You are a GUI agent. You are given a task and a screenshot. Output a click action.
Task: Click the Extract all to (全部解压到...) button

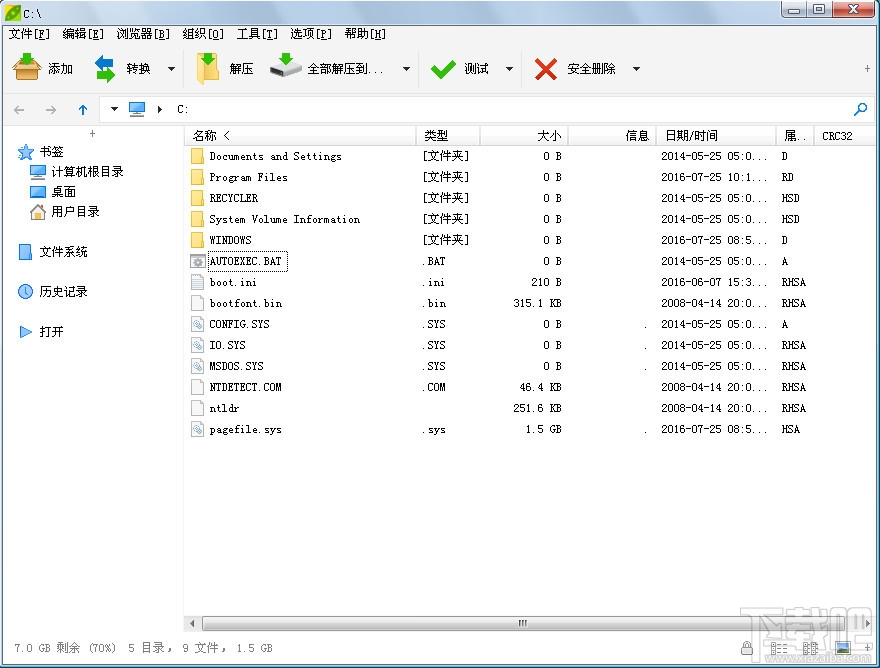[x=327, y=68]
